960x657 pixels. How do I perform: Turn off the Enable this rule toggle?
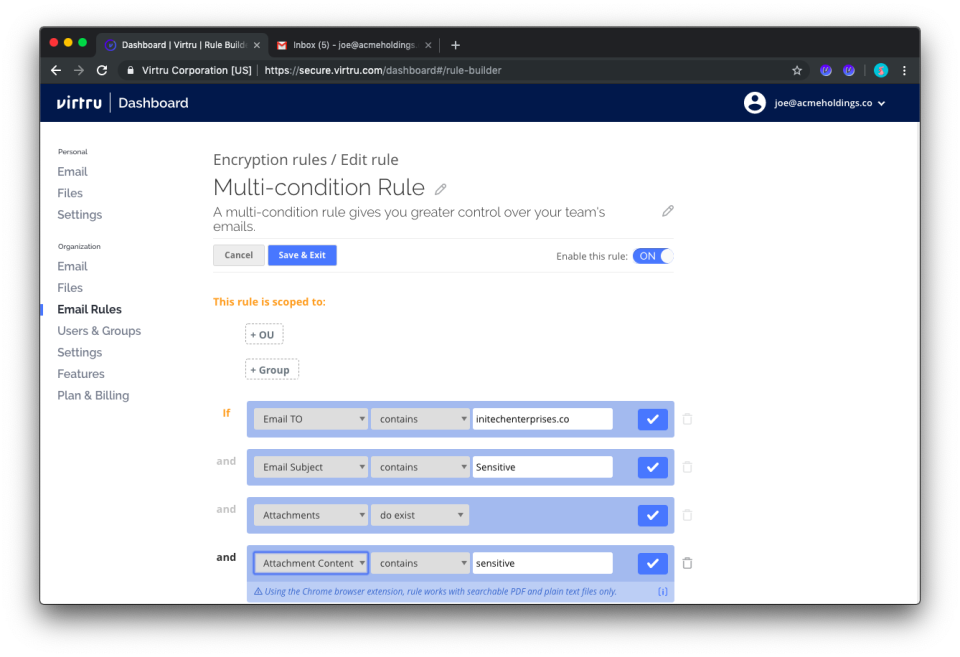[x=651, y=256]
